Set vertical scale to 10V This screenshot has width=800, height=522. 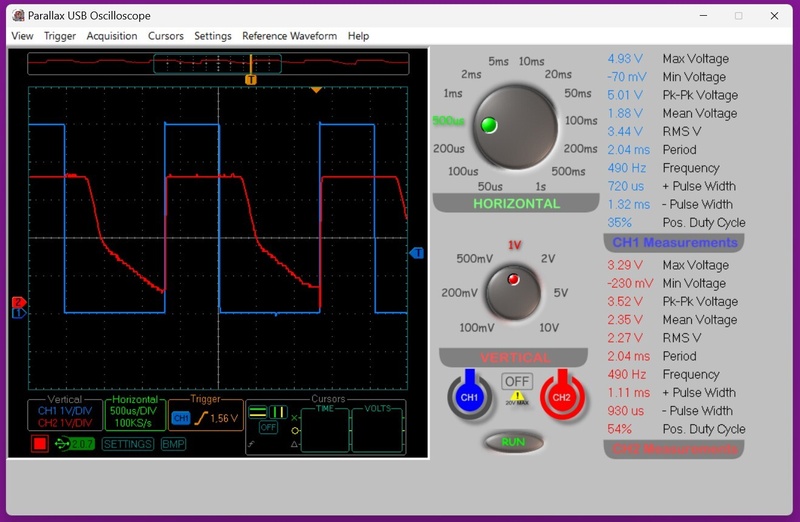point(549,328)
